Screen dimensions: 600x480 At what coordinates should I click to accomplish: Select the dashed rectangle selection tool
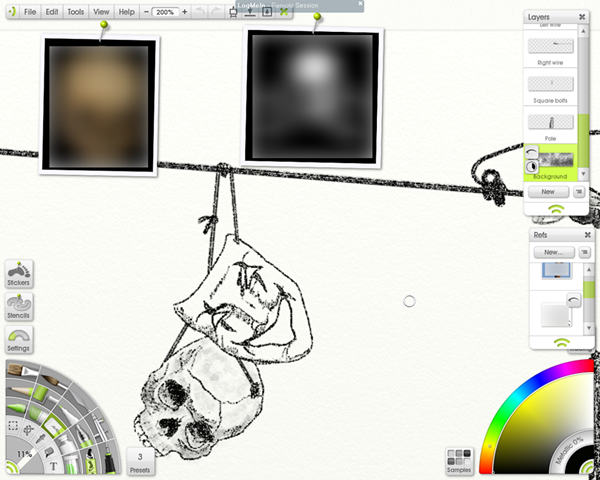point(13,425)
